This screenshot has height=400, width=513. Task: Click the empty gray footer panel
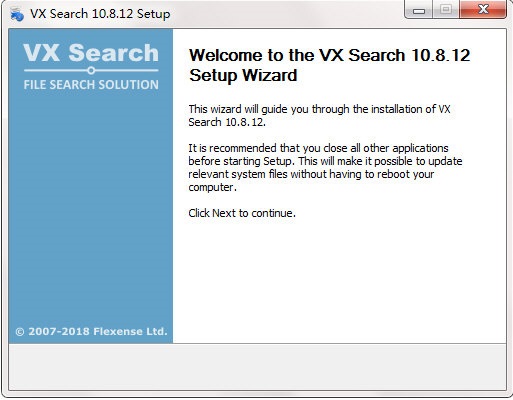257,366
